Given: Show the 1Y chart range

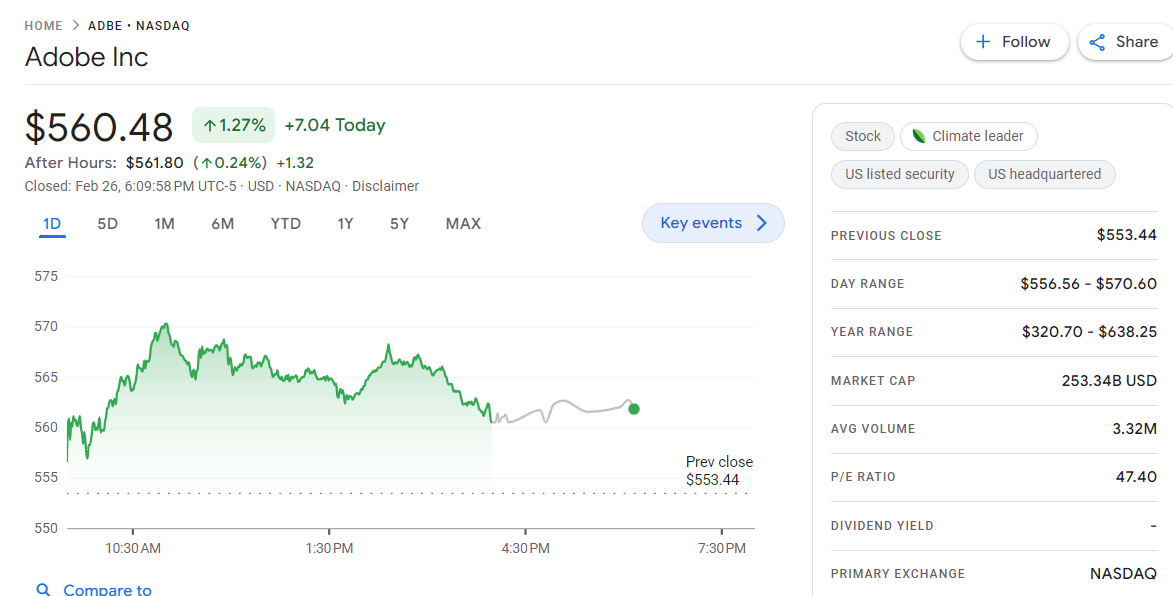Looking at the screenshot, I should [345, 224].
